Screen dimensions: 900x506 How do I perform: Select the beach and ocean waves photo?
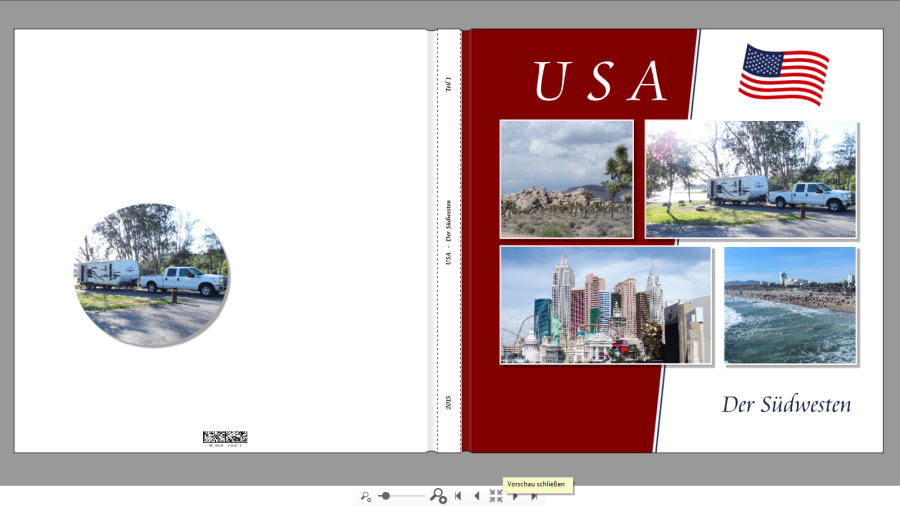click(x=790, y=305)
